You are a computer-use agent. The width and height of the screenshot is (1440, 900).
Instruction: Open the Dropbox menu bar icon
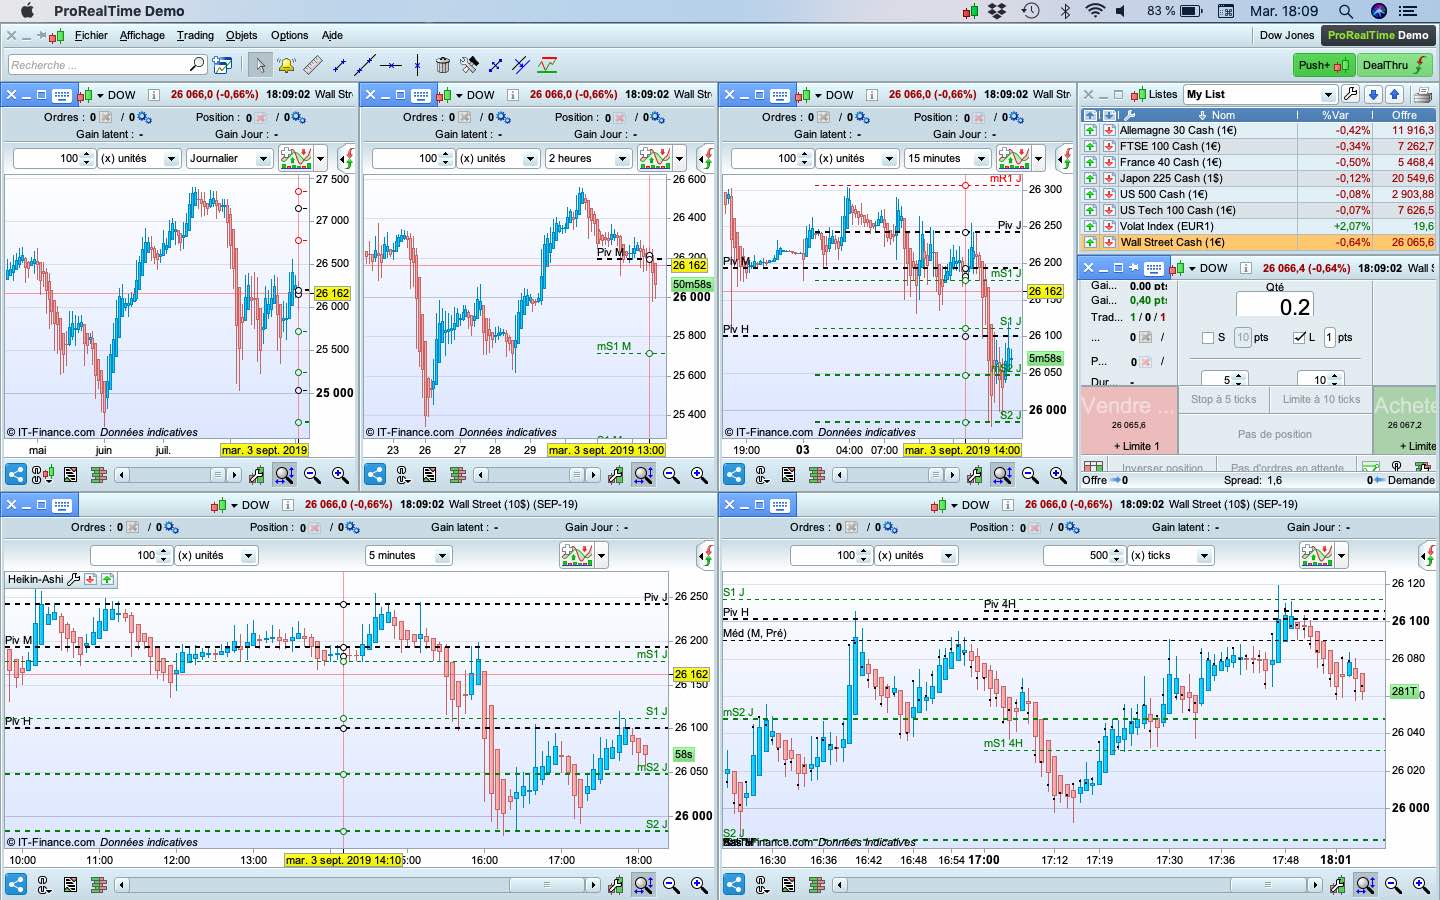[x=998, y=11]
